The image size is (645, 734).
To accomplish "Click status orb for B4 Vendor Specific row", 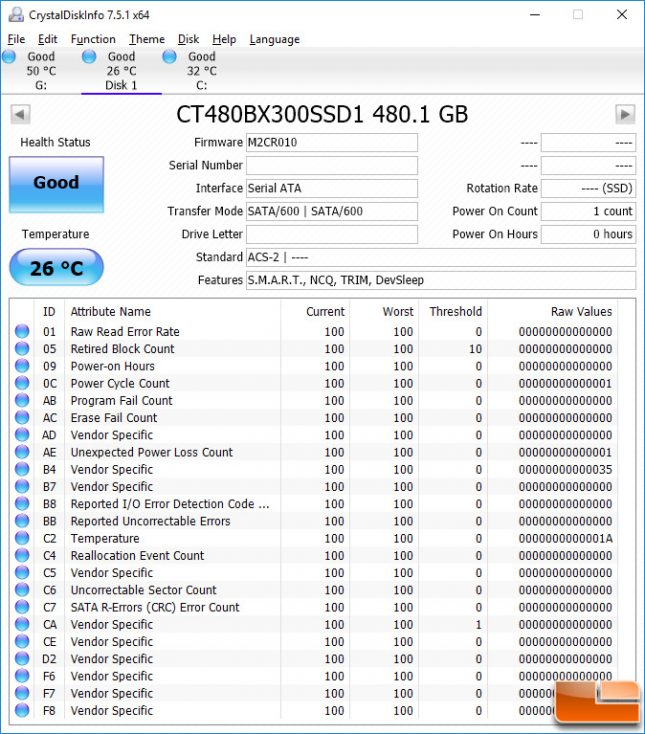I will coord(22,469).
